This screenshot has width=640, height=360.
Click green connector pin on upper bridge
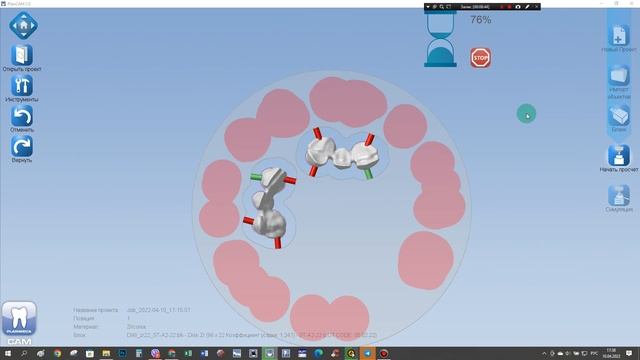pyautogui.click(x=368, y=174)
